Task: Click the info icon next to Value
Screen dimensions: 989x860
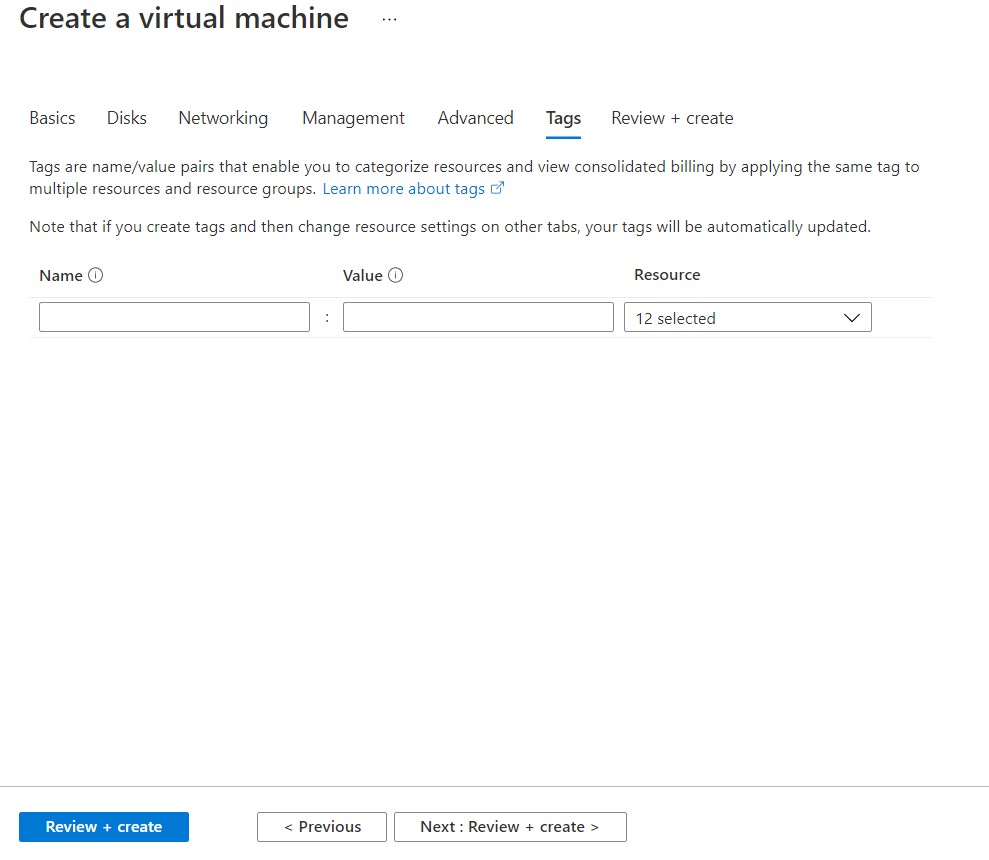Action: (395, 276)
